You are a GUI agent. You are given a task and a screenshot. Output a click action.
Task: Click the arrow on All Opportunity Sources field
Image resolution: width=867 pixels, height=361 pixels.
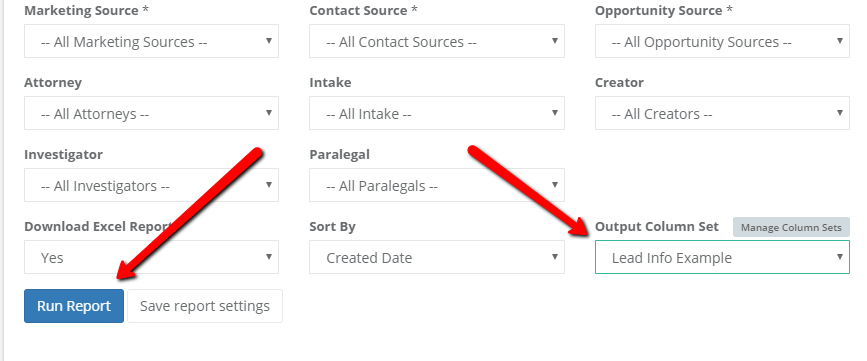pos(839,40)
